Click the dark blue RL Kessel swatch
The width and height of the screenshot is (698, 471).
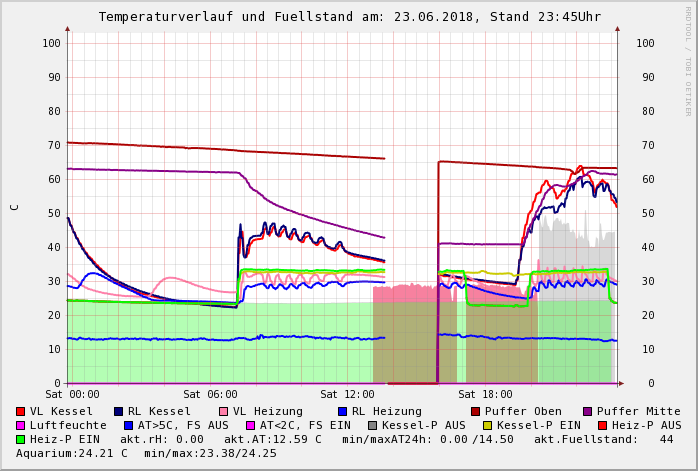(119, 411)
